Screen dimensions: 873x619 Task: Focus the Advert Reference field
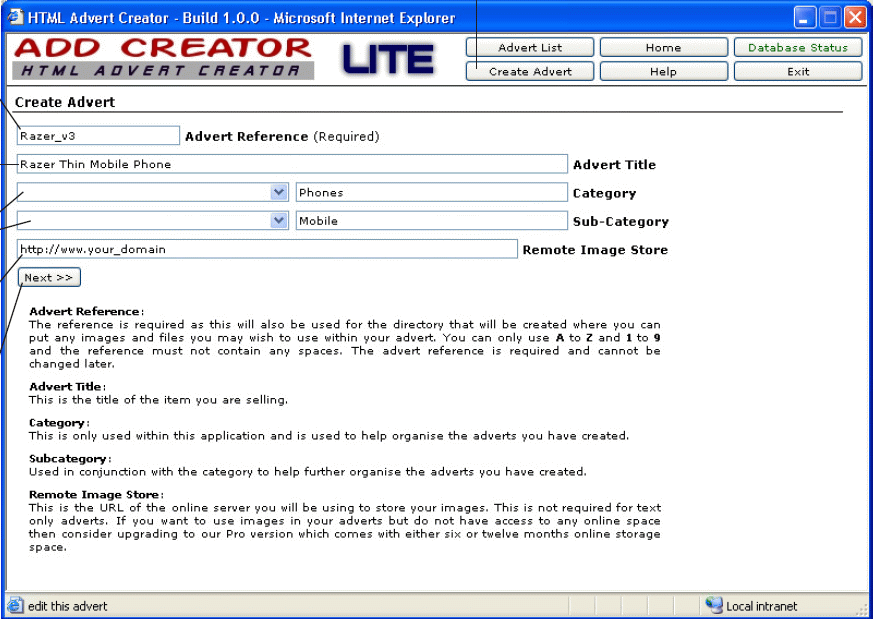[98, 135]
